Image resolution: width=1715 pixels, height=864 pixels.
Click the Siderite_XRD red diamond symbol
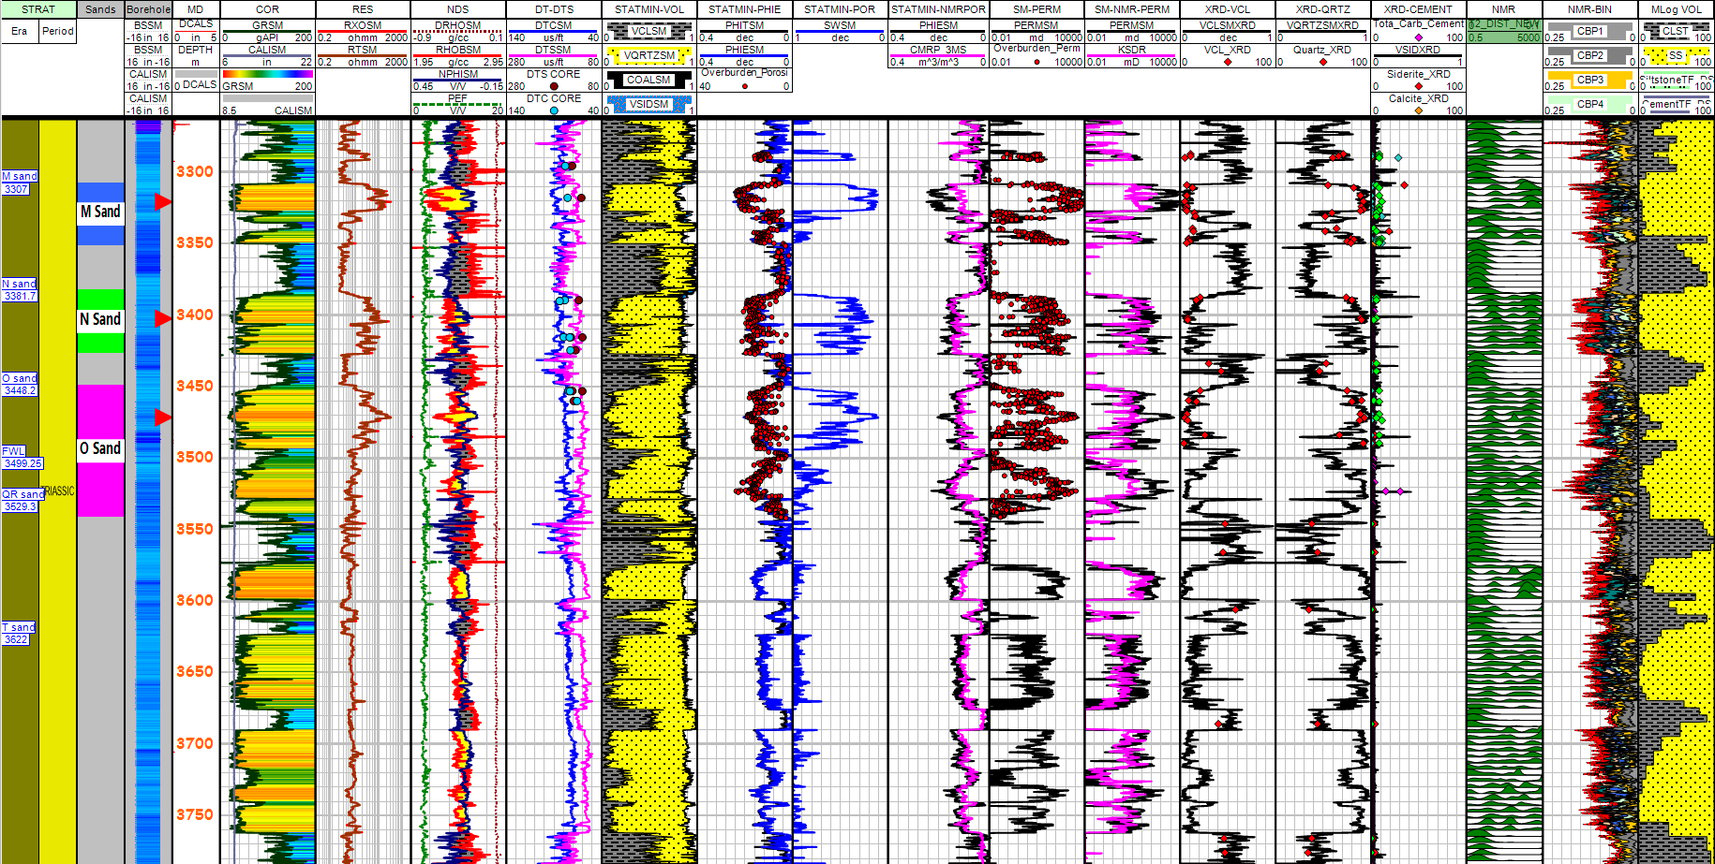pyautogui.click(x=1418, y=87)
